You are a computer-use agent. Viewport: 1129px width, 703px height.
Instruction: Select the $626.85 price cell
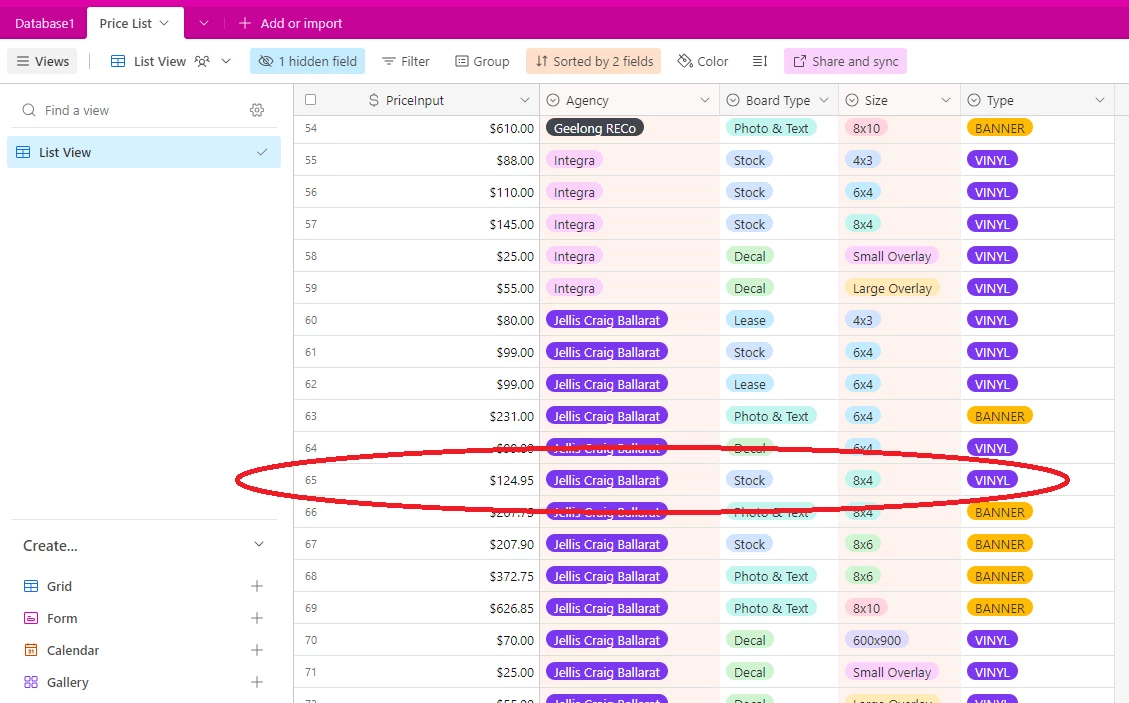point(417,609)
